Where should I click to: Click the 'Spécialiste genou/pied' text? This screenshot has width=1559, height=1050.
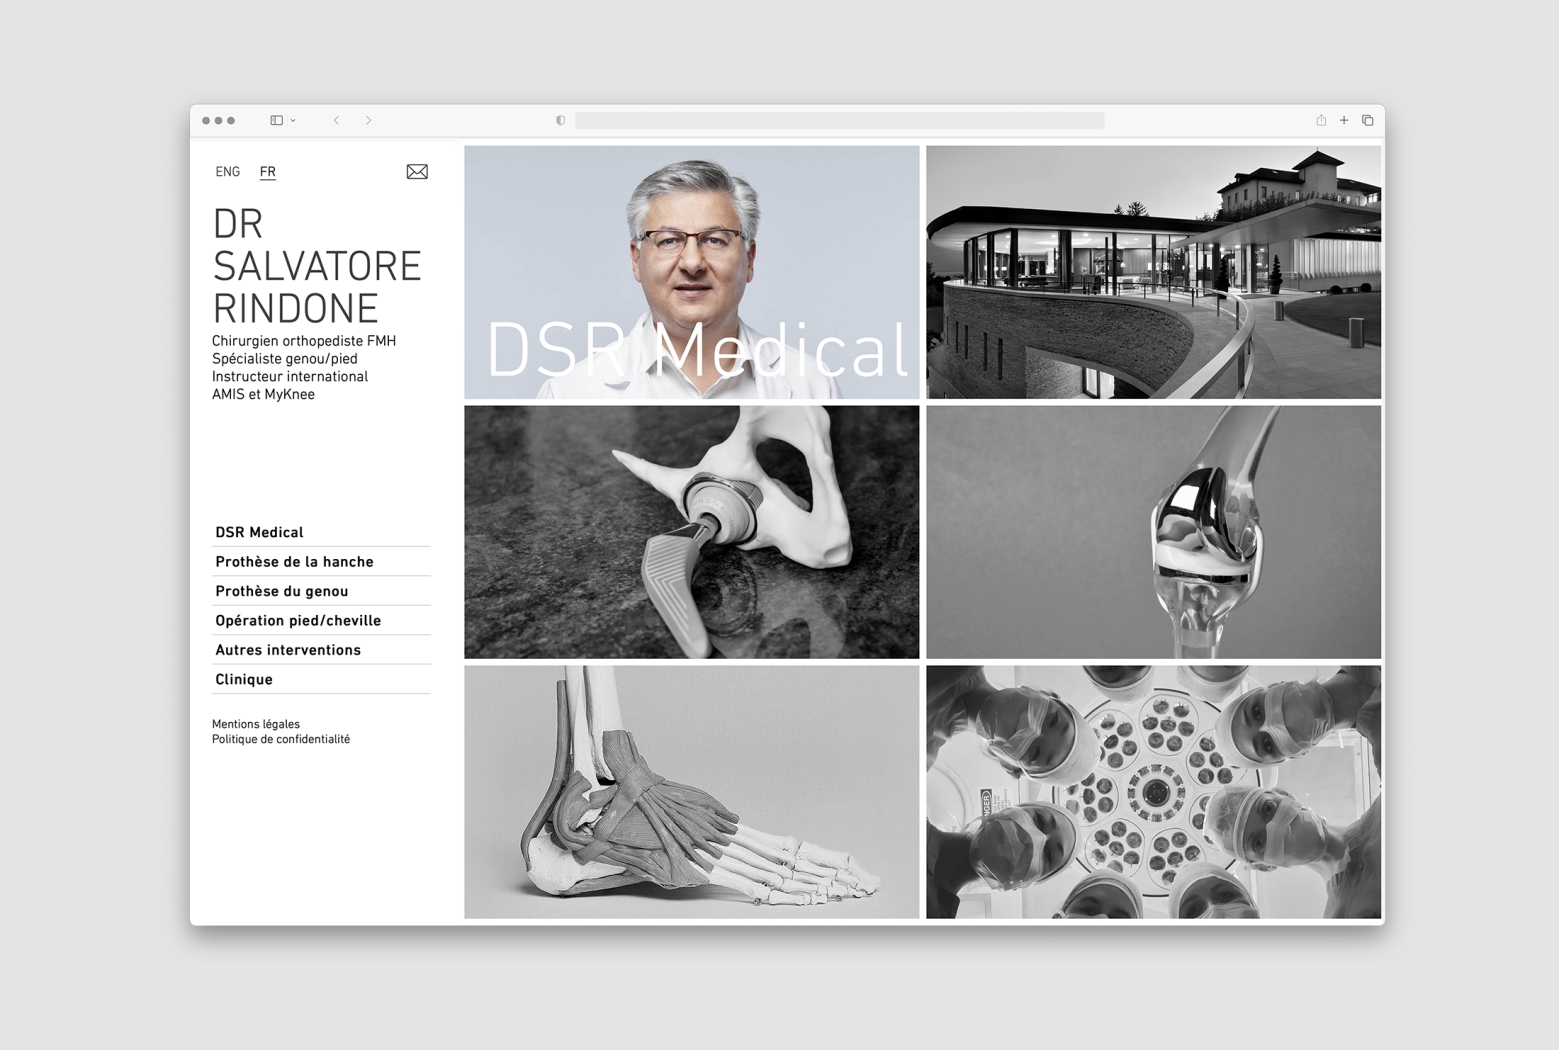pos(285,359)
